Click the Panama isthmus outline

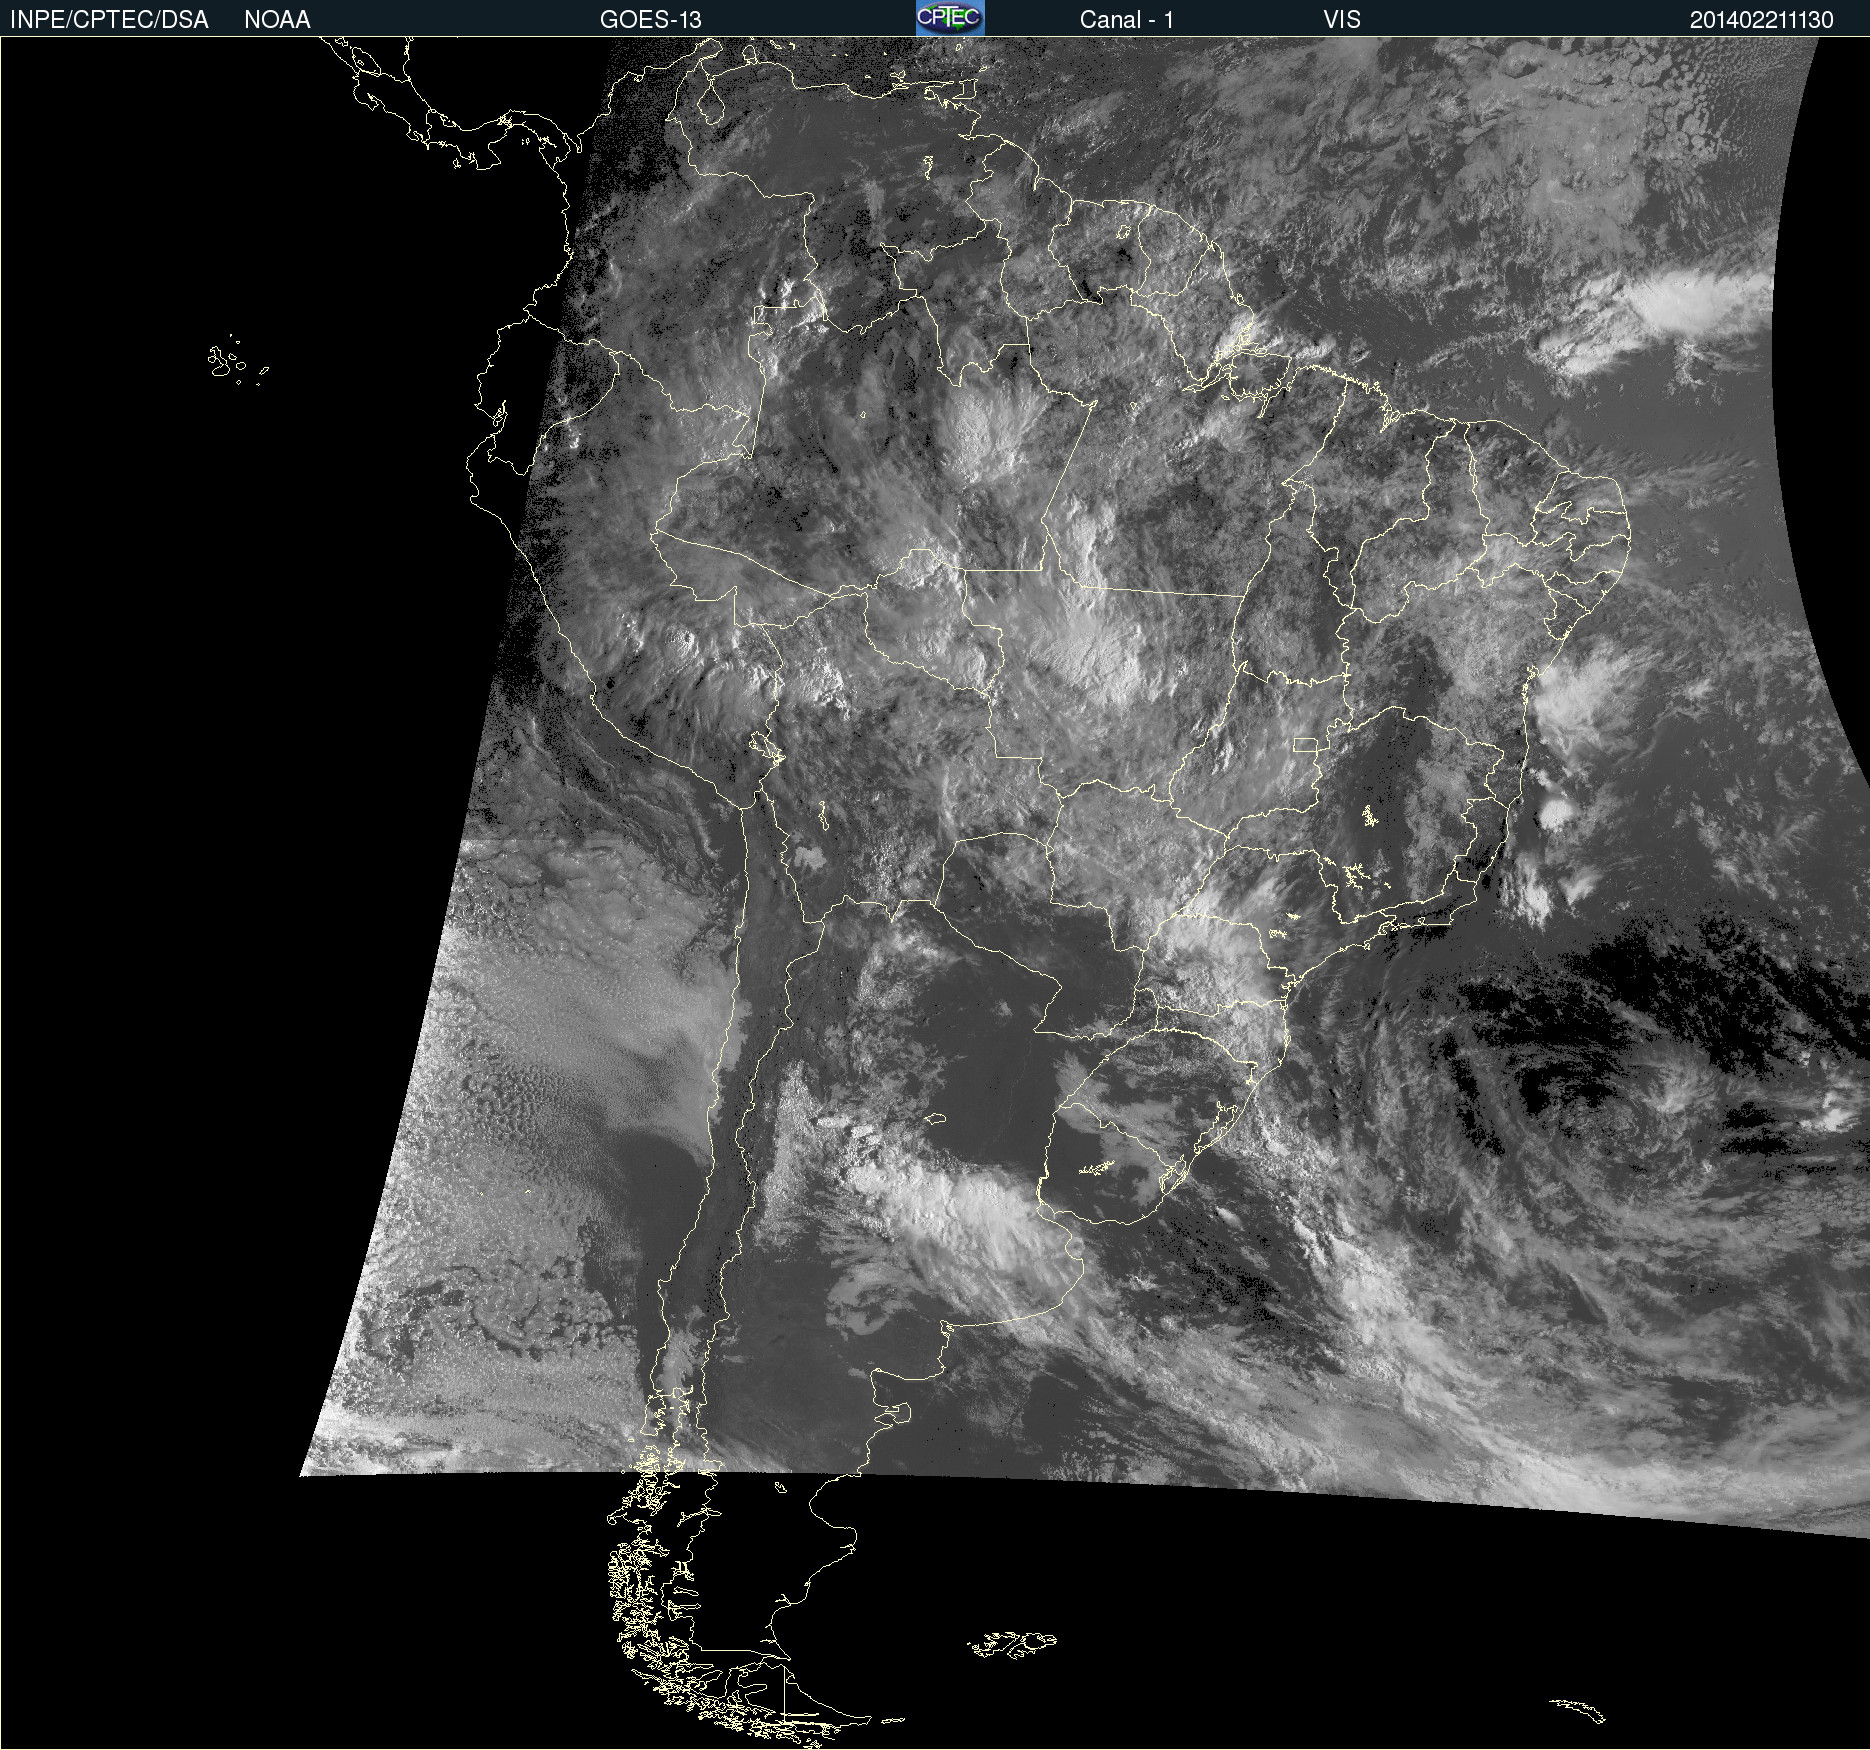pos(490,140)
